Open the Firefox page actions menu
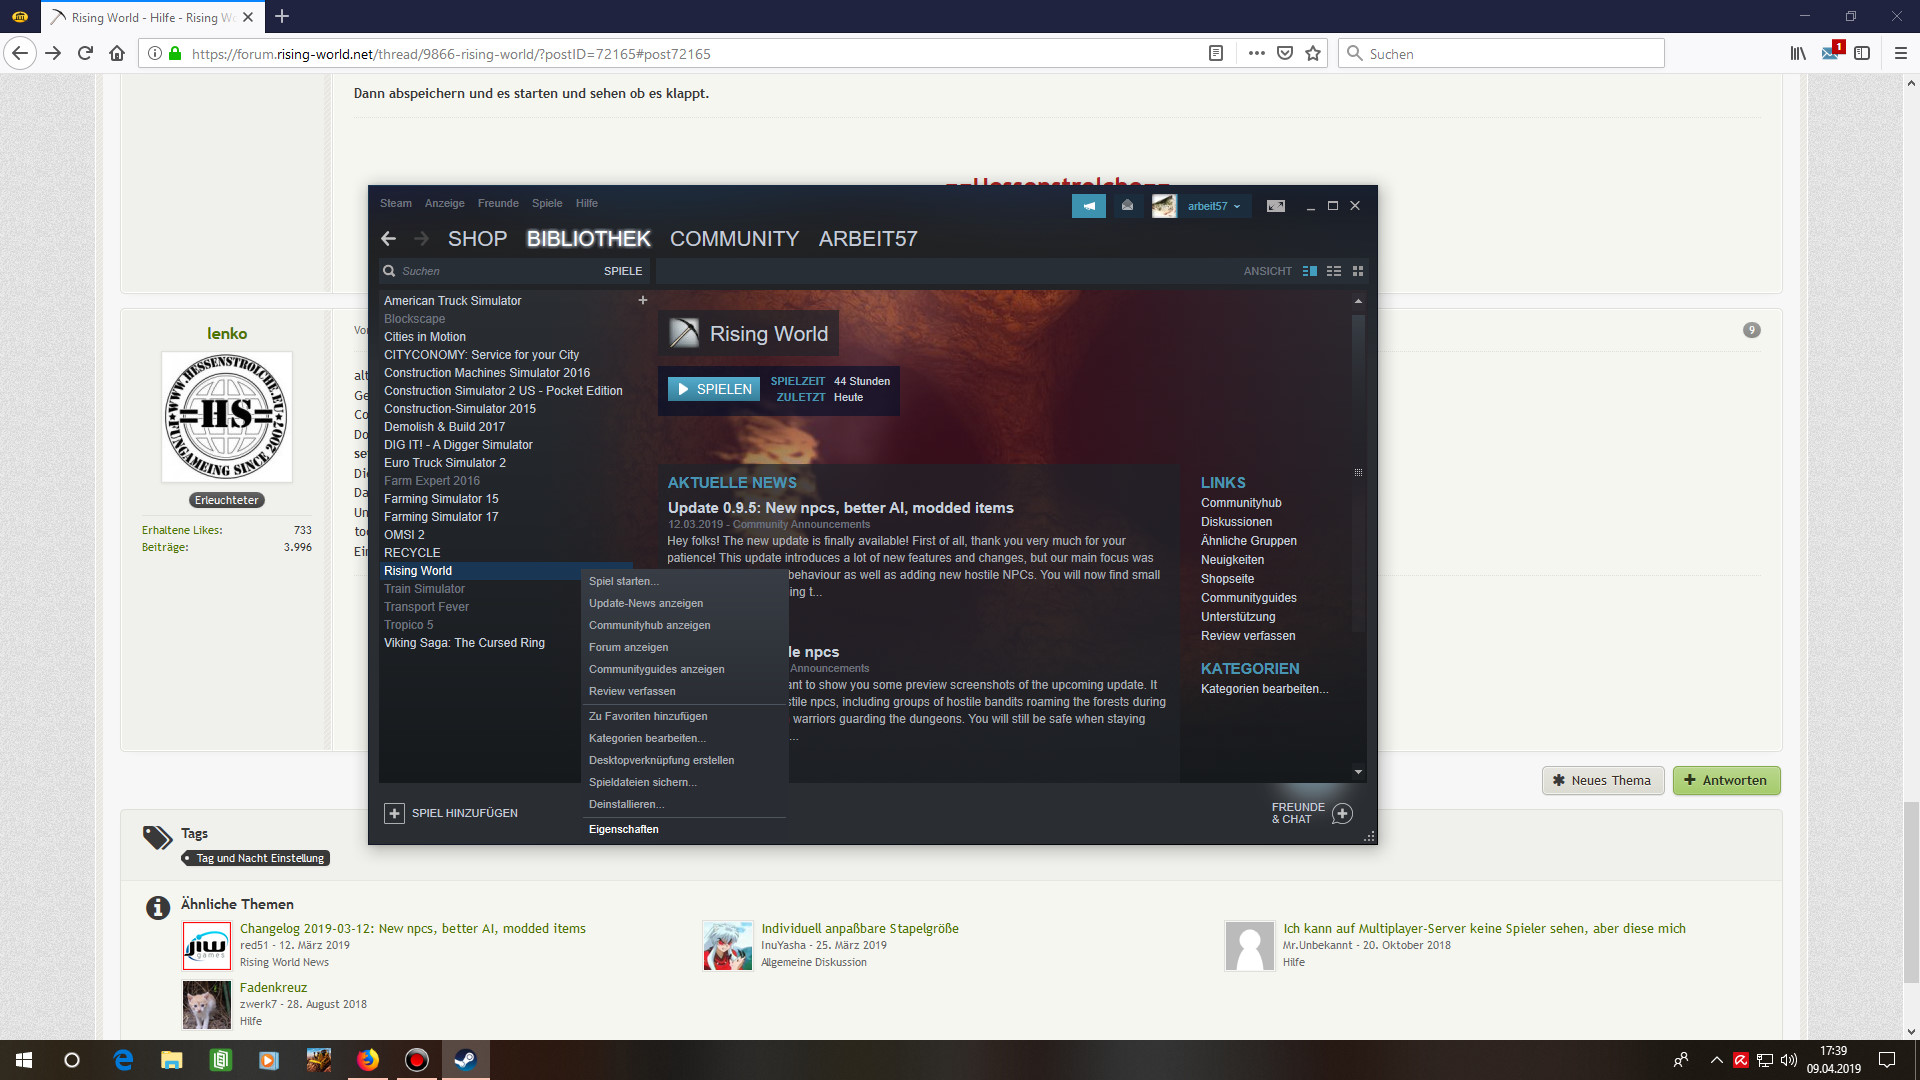Viewport: 1920px width, 1080px height. (x=1256, y=54)
